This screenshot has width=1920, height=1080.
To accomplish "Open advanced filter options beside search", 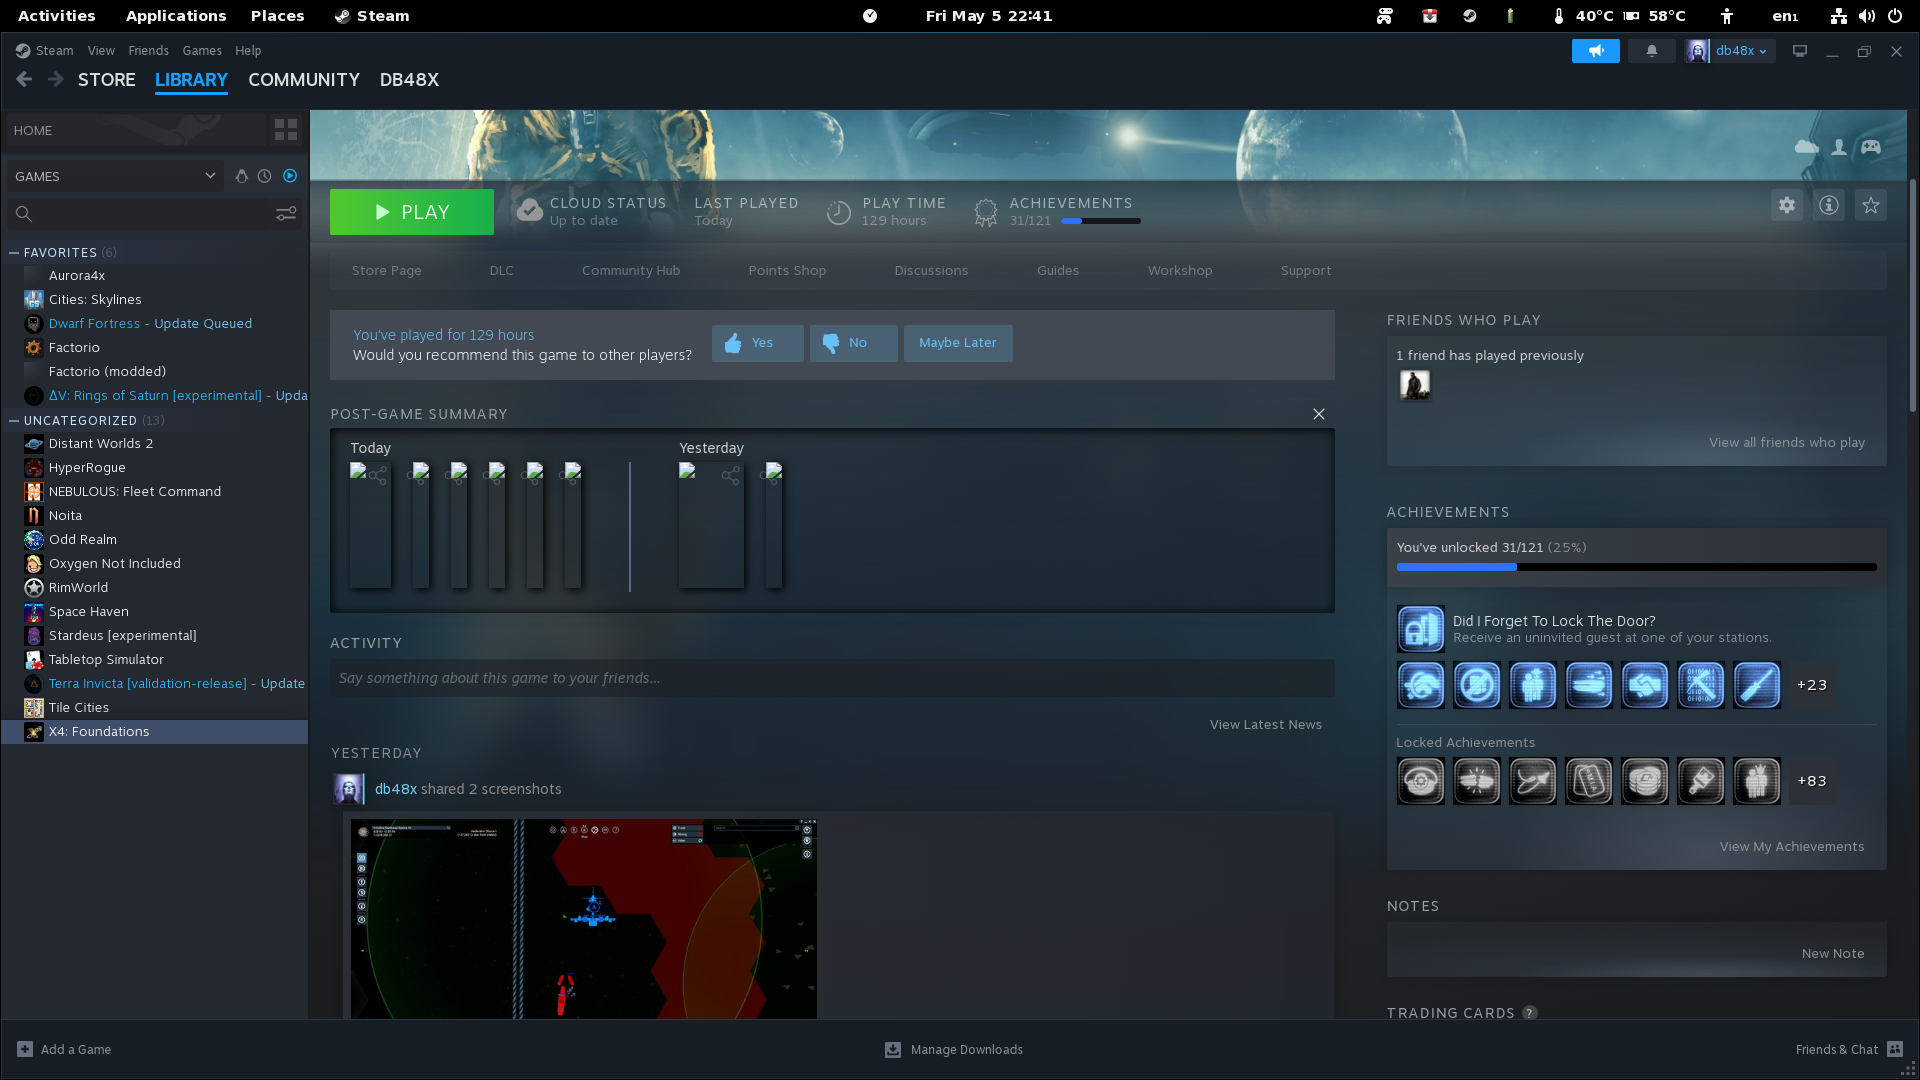I will point(286,214).
